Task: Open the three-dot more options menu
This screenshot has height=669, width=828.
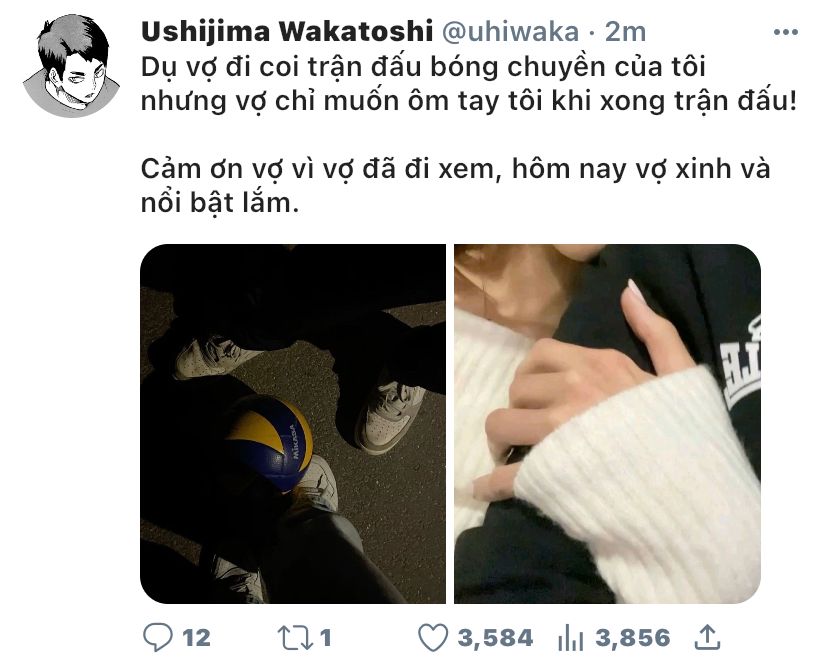Action: click(785, 32)
